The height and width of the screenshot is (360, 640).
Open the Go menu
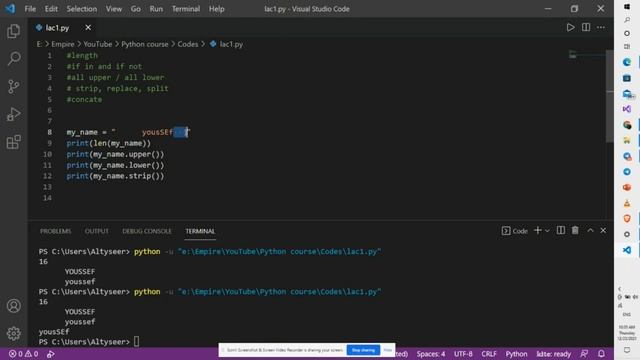pos(136,9)
